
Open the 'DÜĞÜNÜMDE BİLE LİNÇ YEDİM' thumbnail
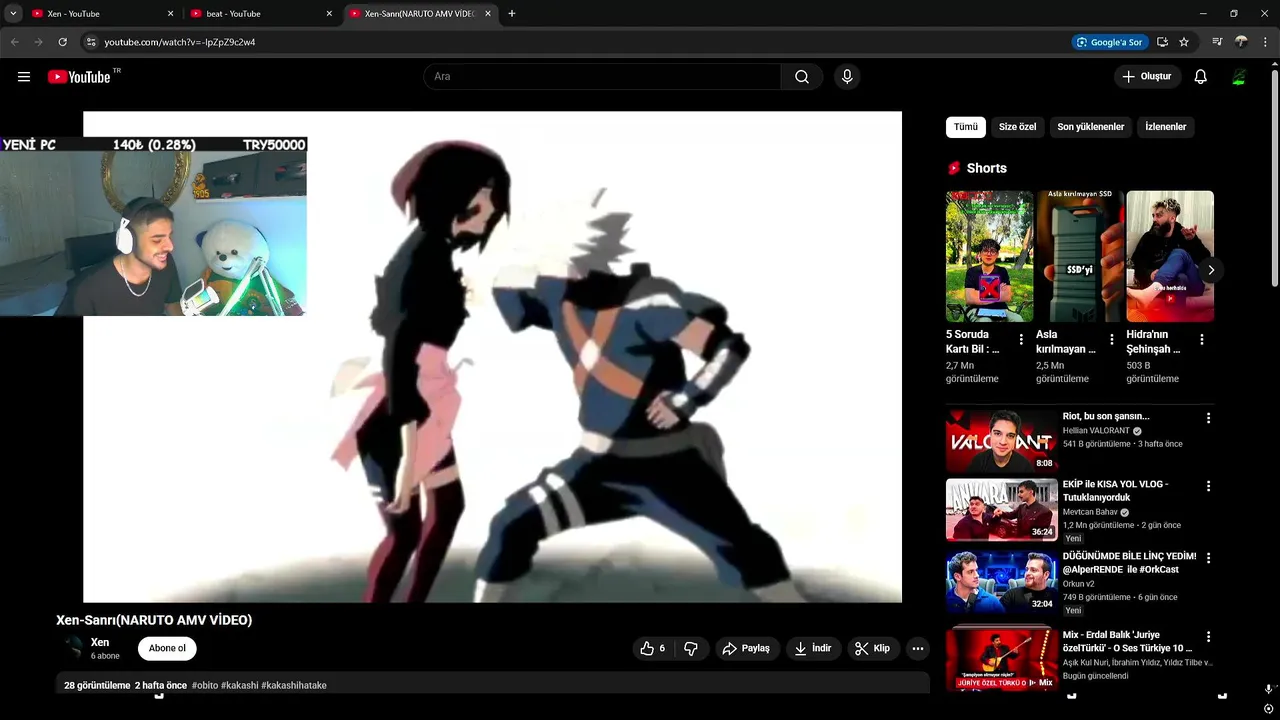click(1002, 582)
